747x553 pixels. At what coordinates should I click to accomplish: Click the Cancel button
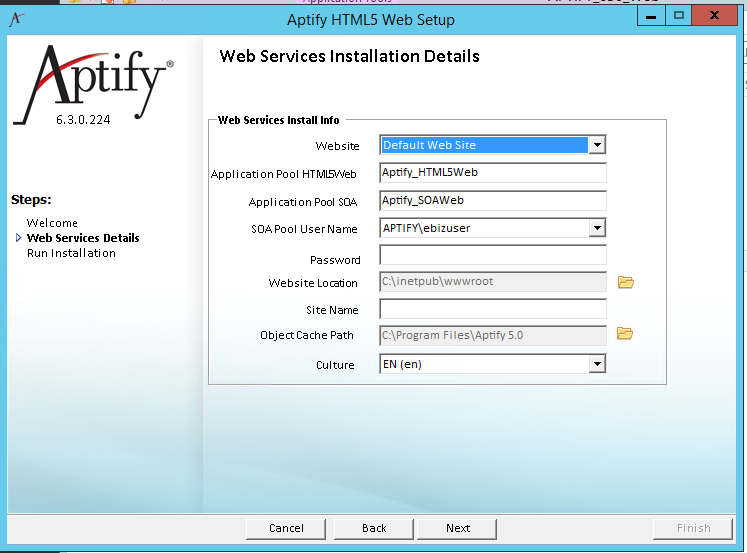point(286,528)
